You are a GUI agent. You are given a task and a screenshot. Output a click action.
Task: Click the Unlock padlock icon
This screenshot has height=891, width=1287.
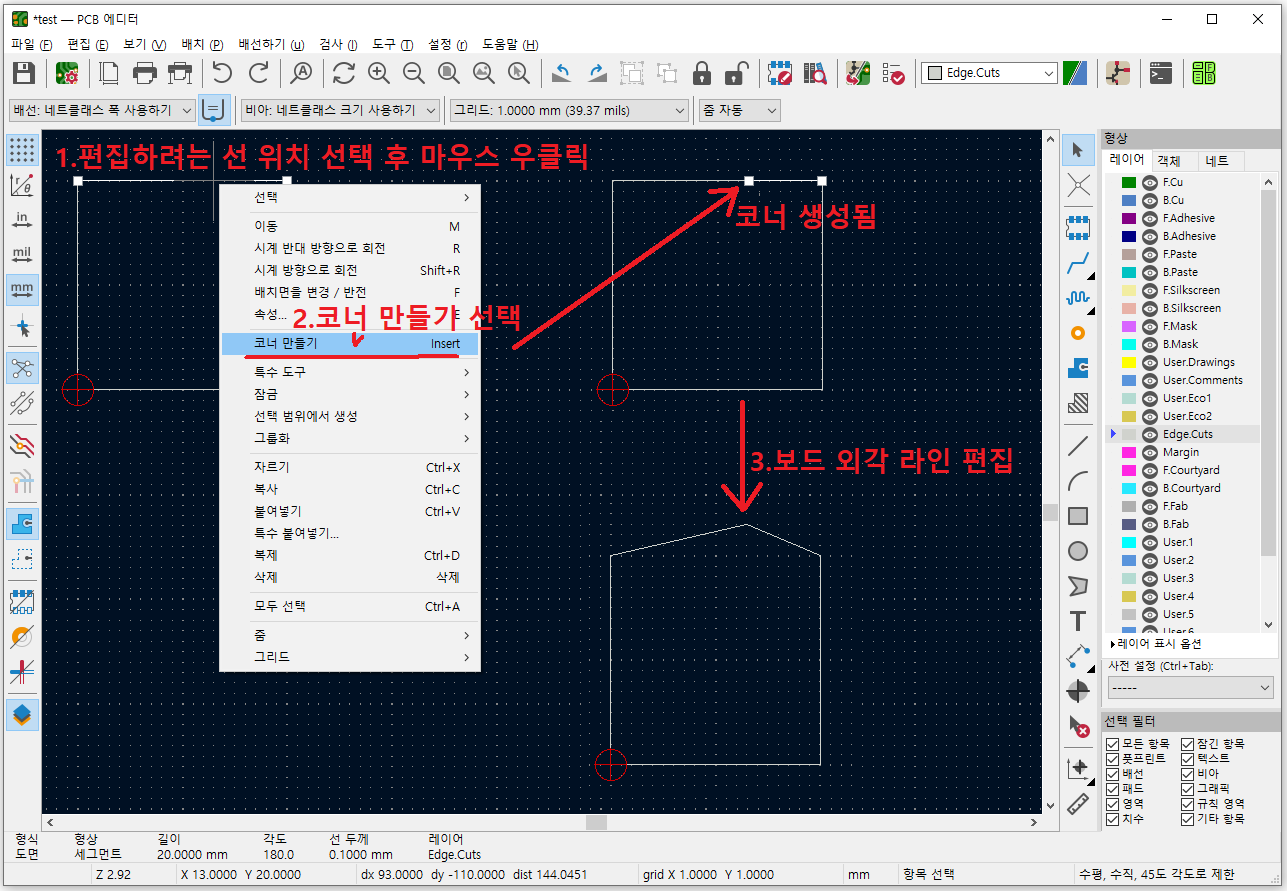tap(736, 73)
